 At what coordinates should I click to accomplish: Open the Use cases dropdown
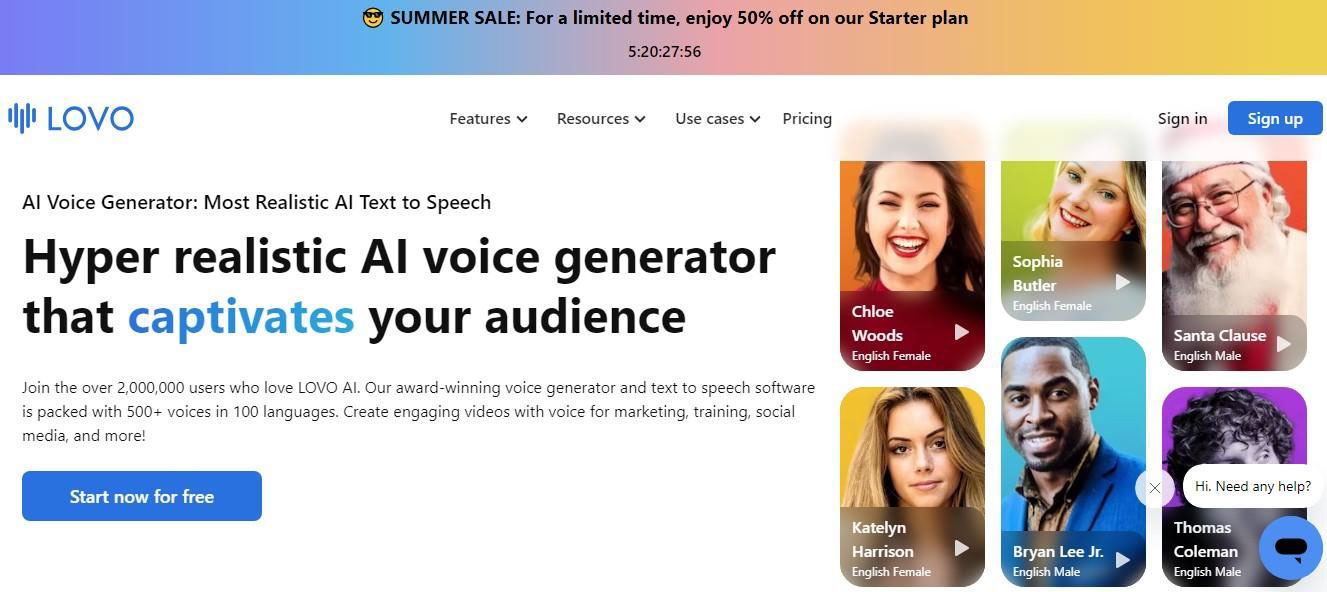(717, 119)
